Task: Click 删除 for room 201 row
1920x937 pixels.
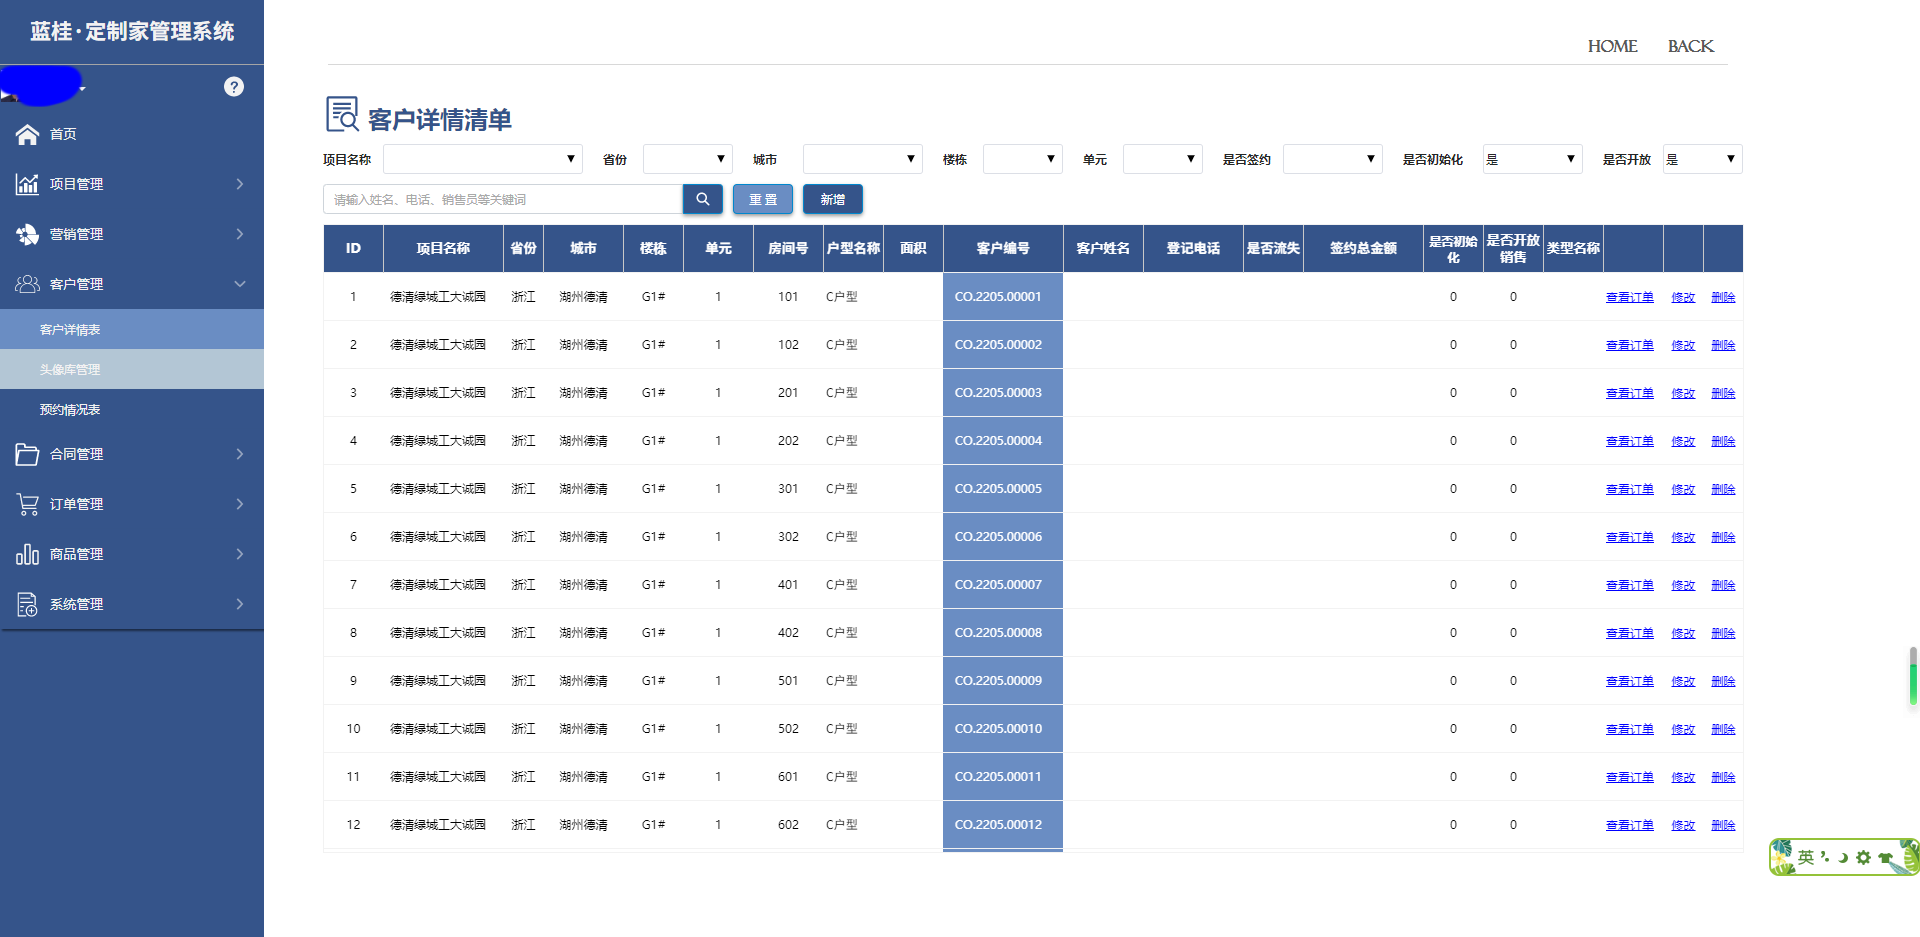Action: 1723,393
